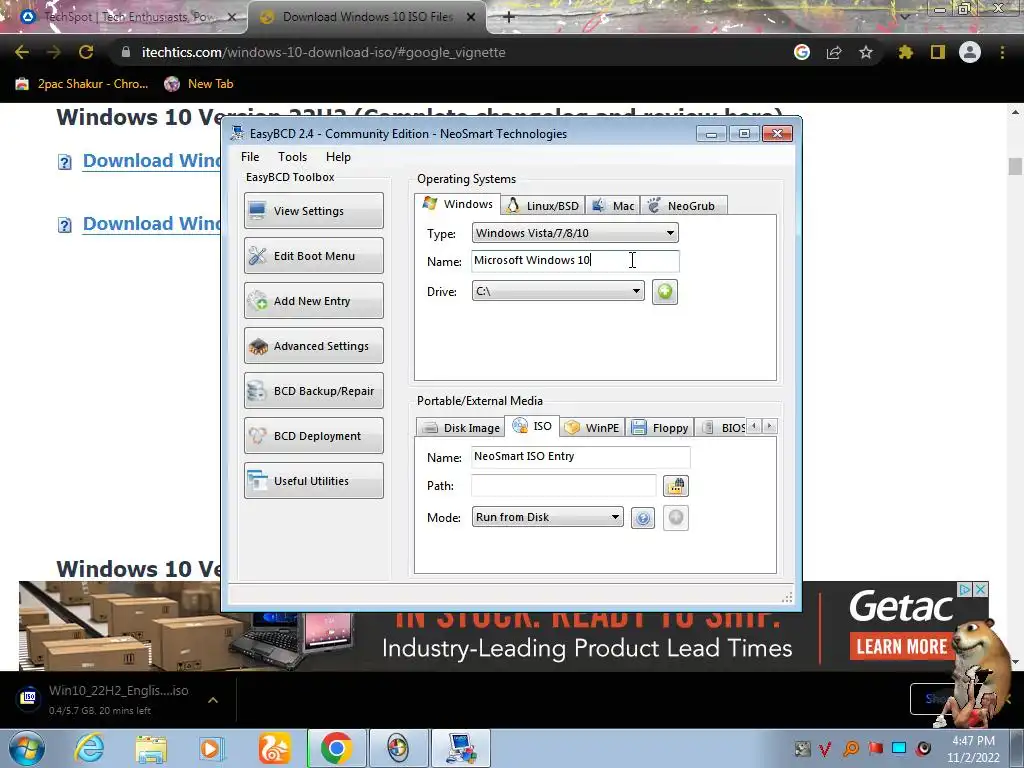Open BCD Deployment section
Image resolution: width=1024 pixels, height=768 pixels.
coord(313,436)
